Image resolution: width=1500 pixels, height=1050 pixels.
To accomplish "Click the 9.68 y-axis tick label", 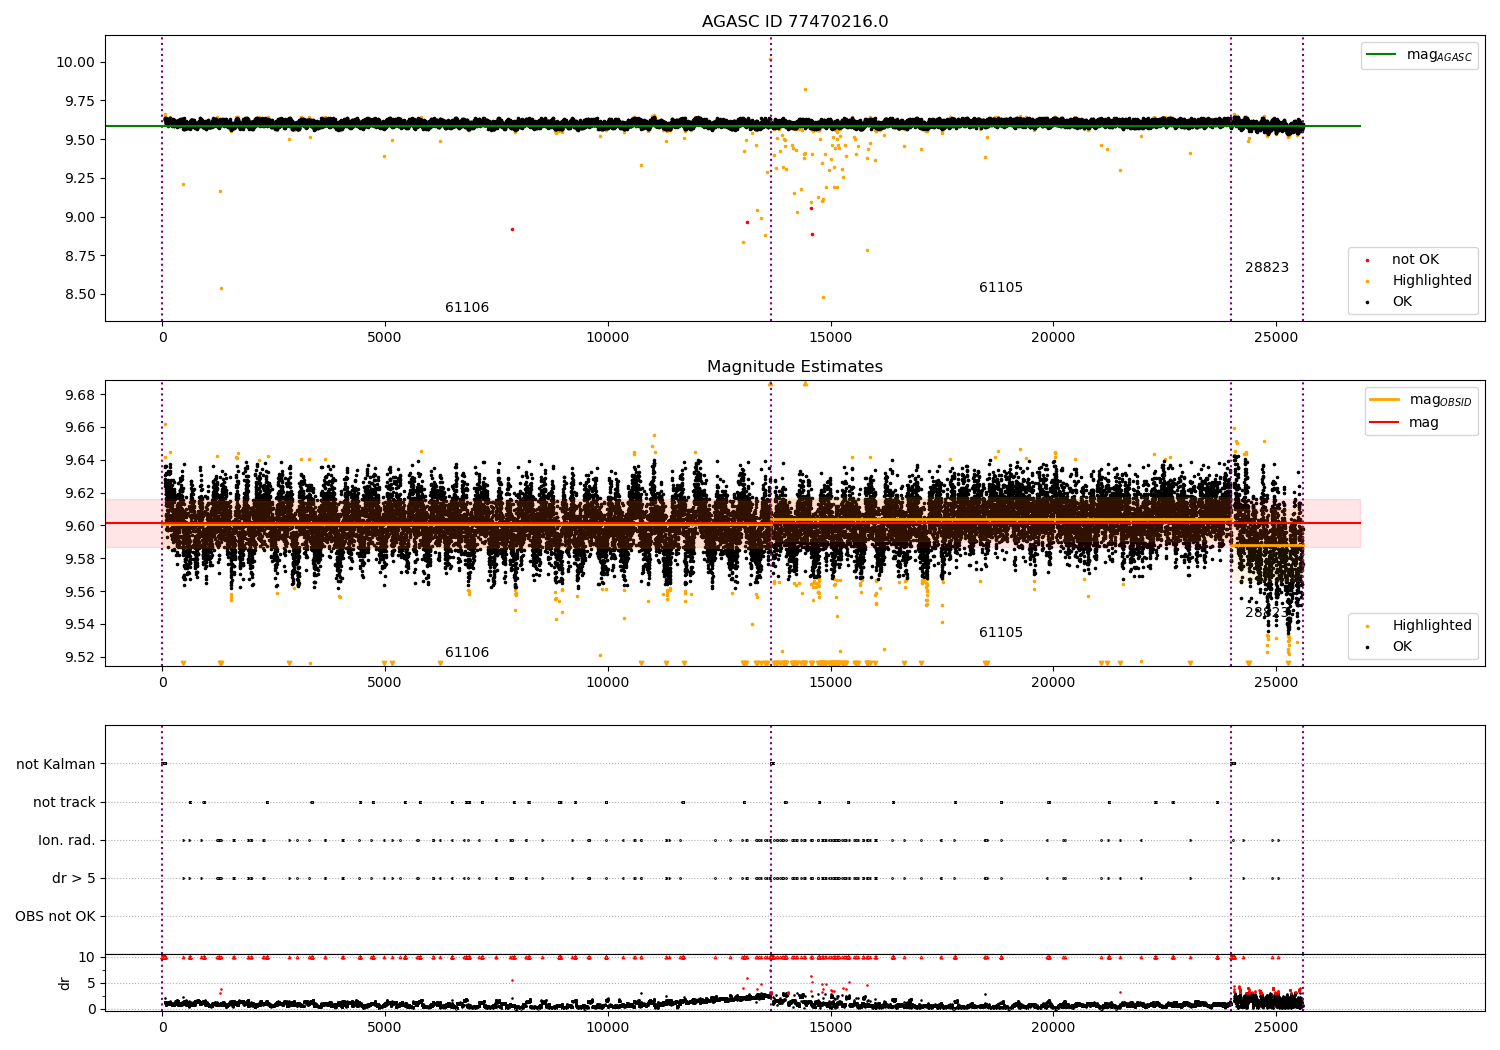I will 79,395.
